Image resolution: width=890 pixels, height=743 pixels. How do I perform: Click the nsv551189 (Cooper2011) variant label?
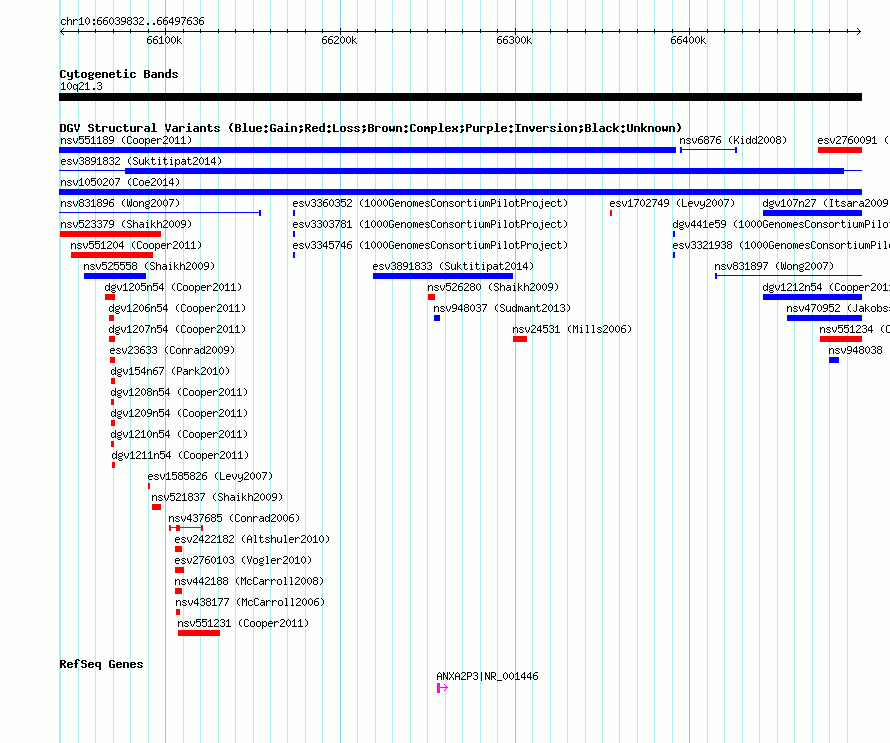tap(126, 140)
